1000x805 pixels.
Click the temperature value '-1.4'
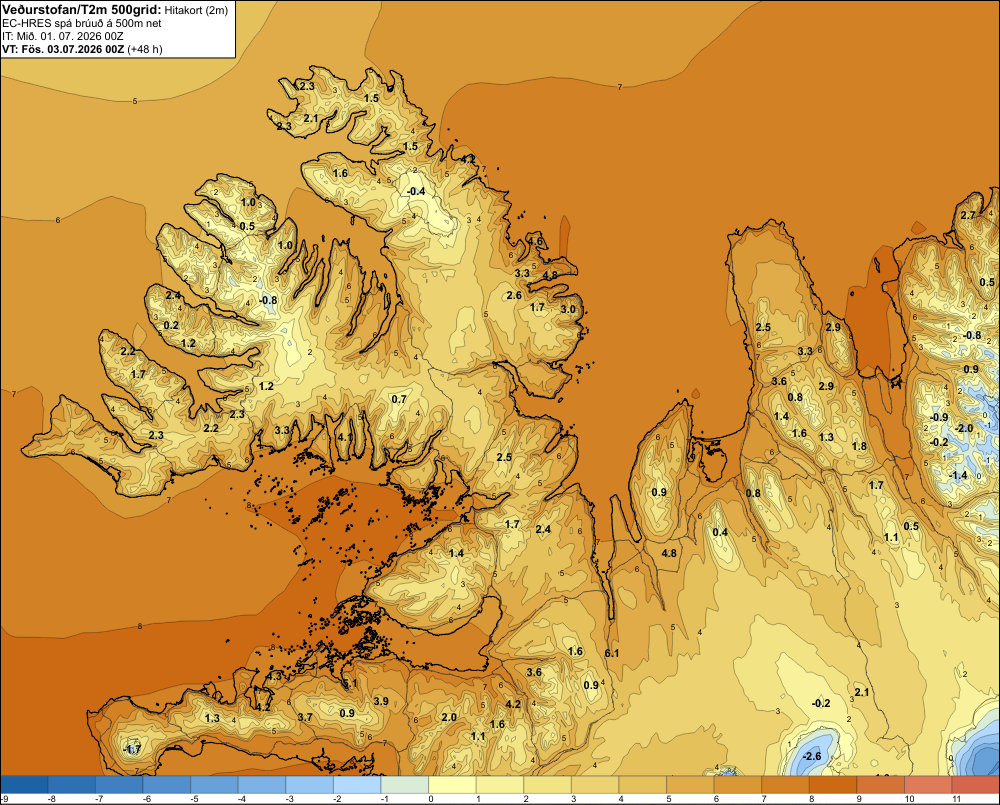pyautogui.click(x=958, y=475)
